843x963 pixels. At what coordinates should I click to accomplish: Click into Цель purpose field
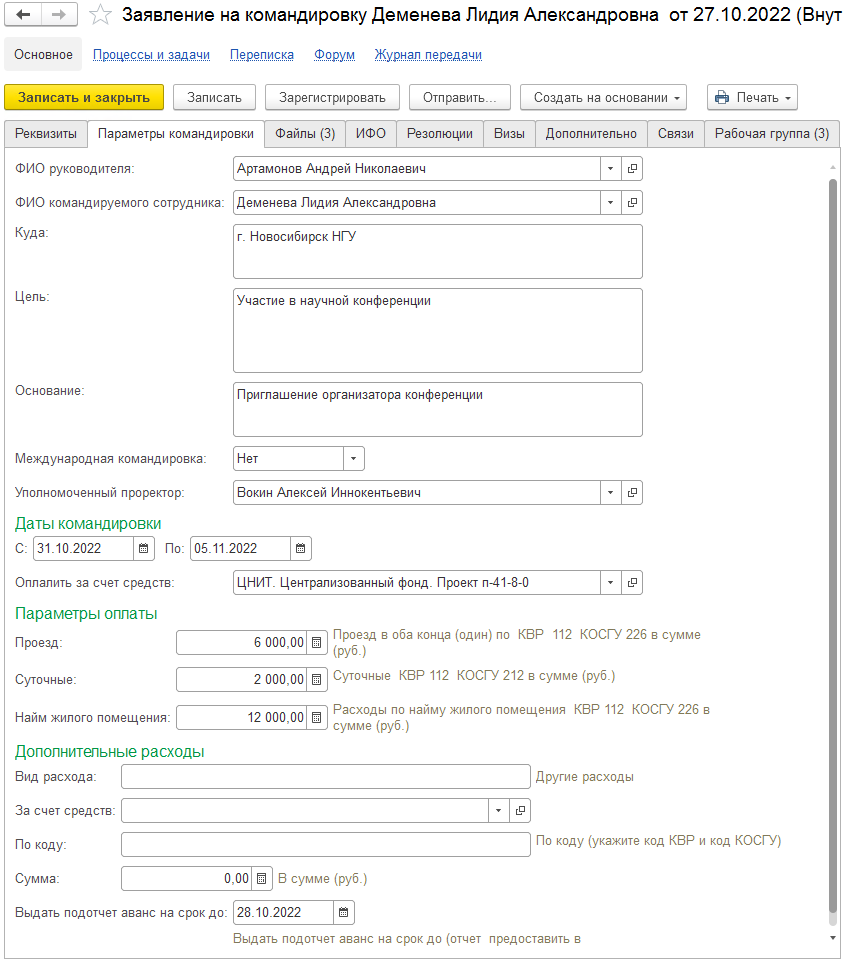click(438, 331)
